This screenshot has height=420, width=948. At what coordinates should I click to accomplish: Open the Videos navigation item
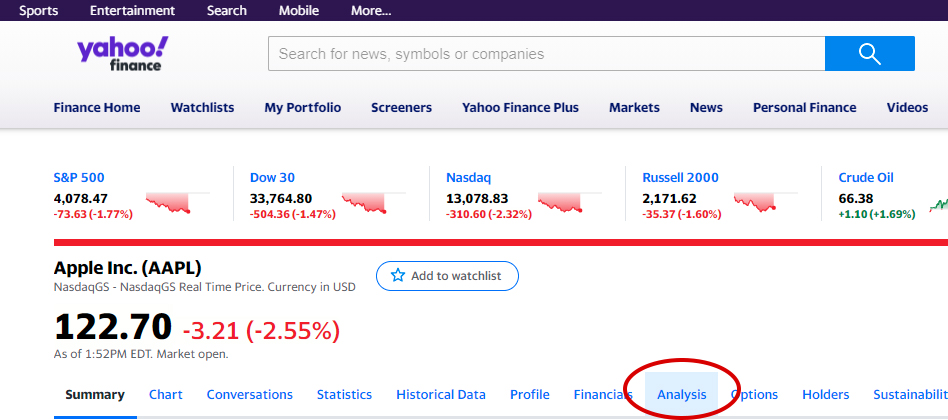(x=907, y=108)
